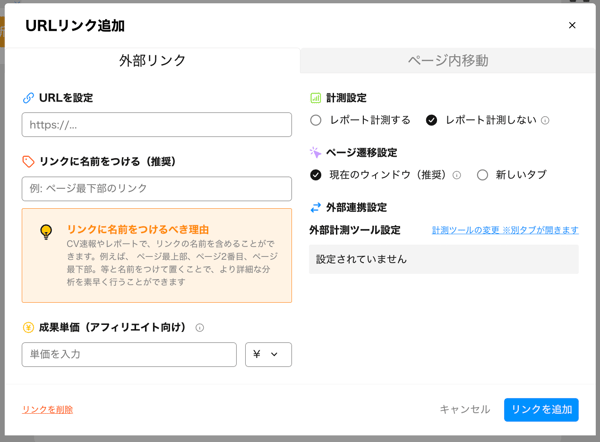The image size is (600, 442).
Task: Click the red リンクを削除 link
Action: tap(47, 409)
